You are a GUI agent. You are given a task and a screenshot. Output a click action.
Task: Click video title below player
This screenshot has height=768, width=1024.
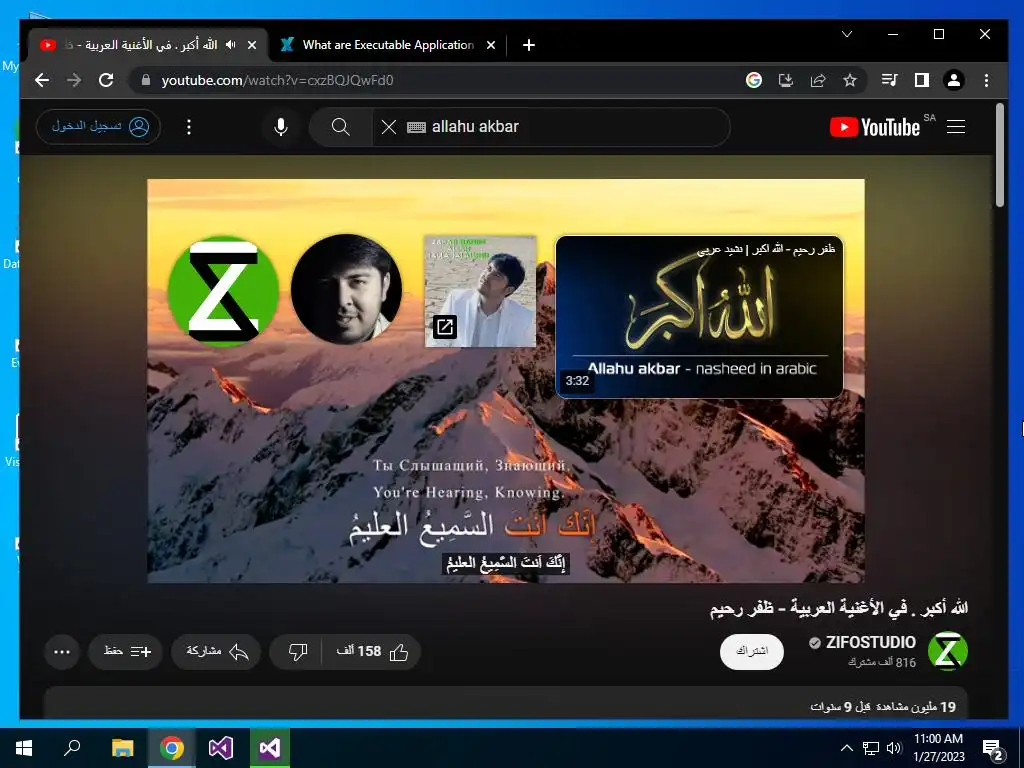(839, 607)
